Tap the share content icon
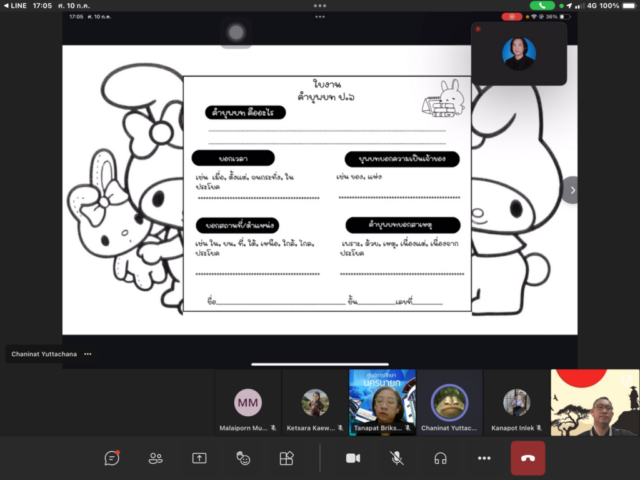The image size is (640, 480). [x=199, y=458]
